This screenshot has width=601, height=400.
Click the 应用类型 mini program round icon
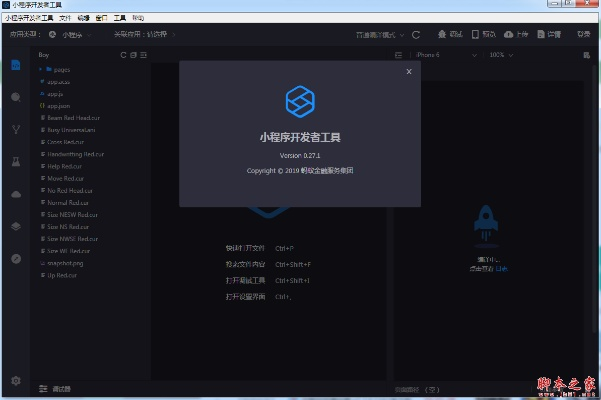tap(52, 34)
